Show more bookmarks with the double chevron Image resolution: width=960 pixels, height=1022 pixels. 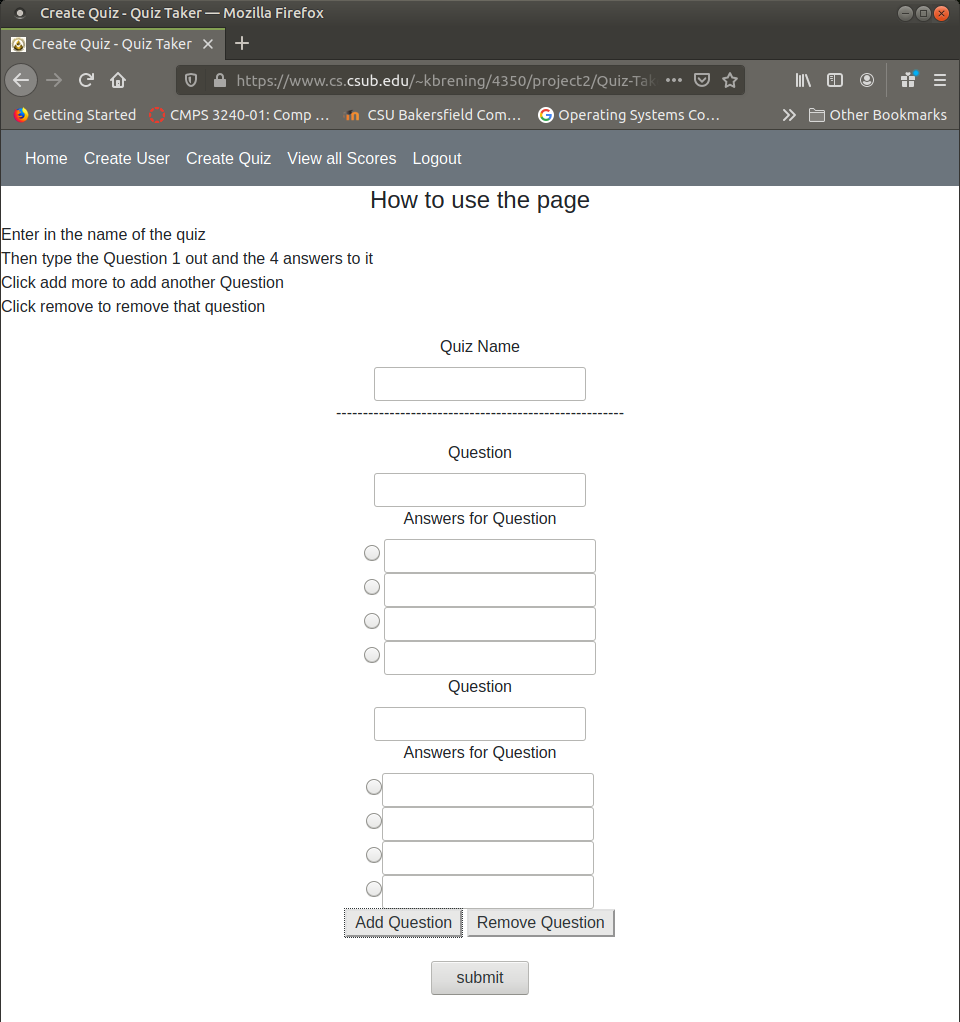[x=789, y=115]
